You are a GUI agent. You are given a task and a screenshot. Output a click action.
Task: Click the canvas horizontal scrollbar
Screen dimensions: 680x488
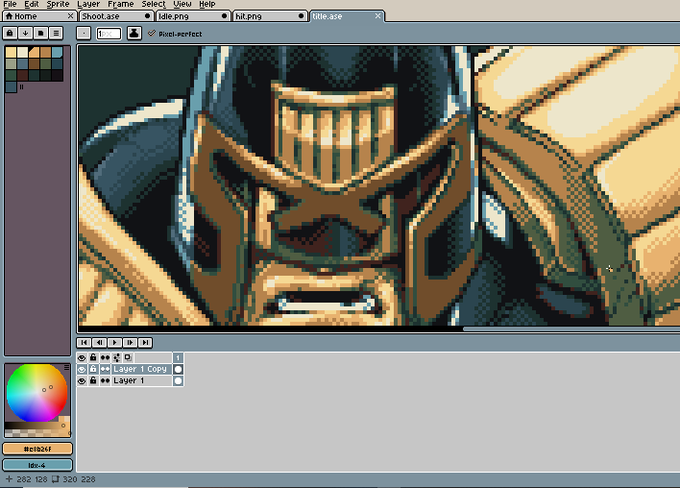(x=572, y=329)
